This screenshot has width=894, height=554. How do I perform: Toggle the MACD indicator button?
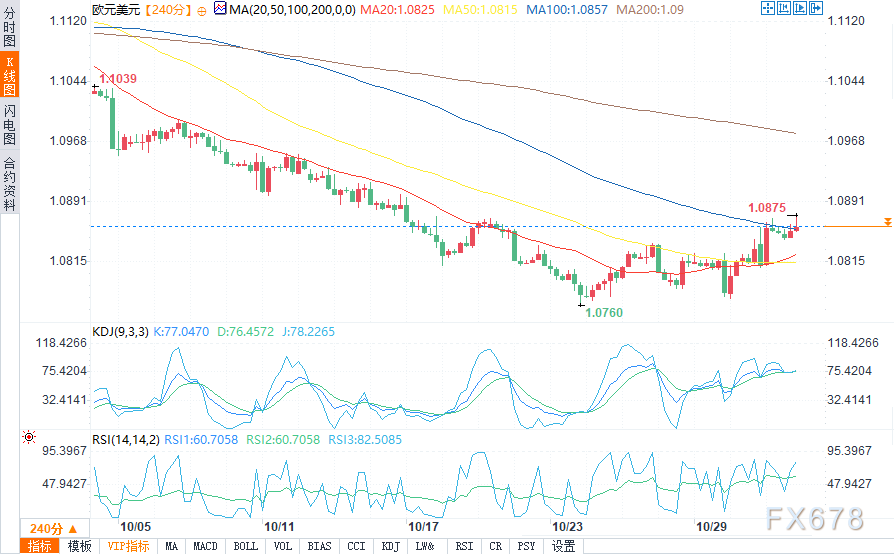(205, 546)
